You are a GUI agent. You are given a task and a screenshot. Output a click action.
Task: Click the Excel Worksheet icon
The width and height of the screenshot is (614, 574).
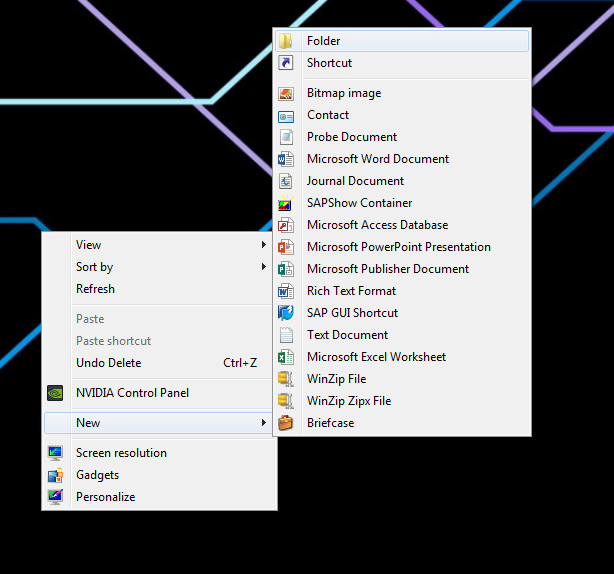tap(285, 357)
